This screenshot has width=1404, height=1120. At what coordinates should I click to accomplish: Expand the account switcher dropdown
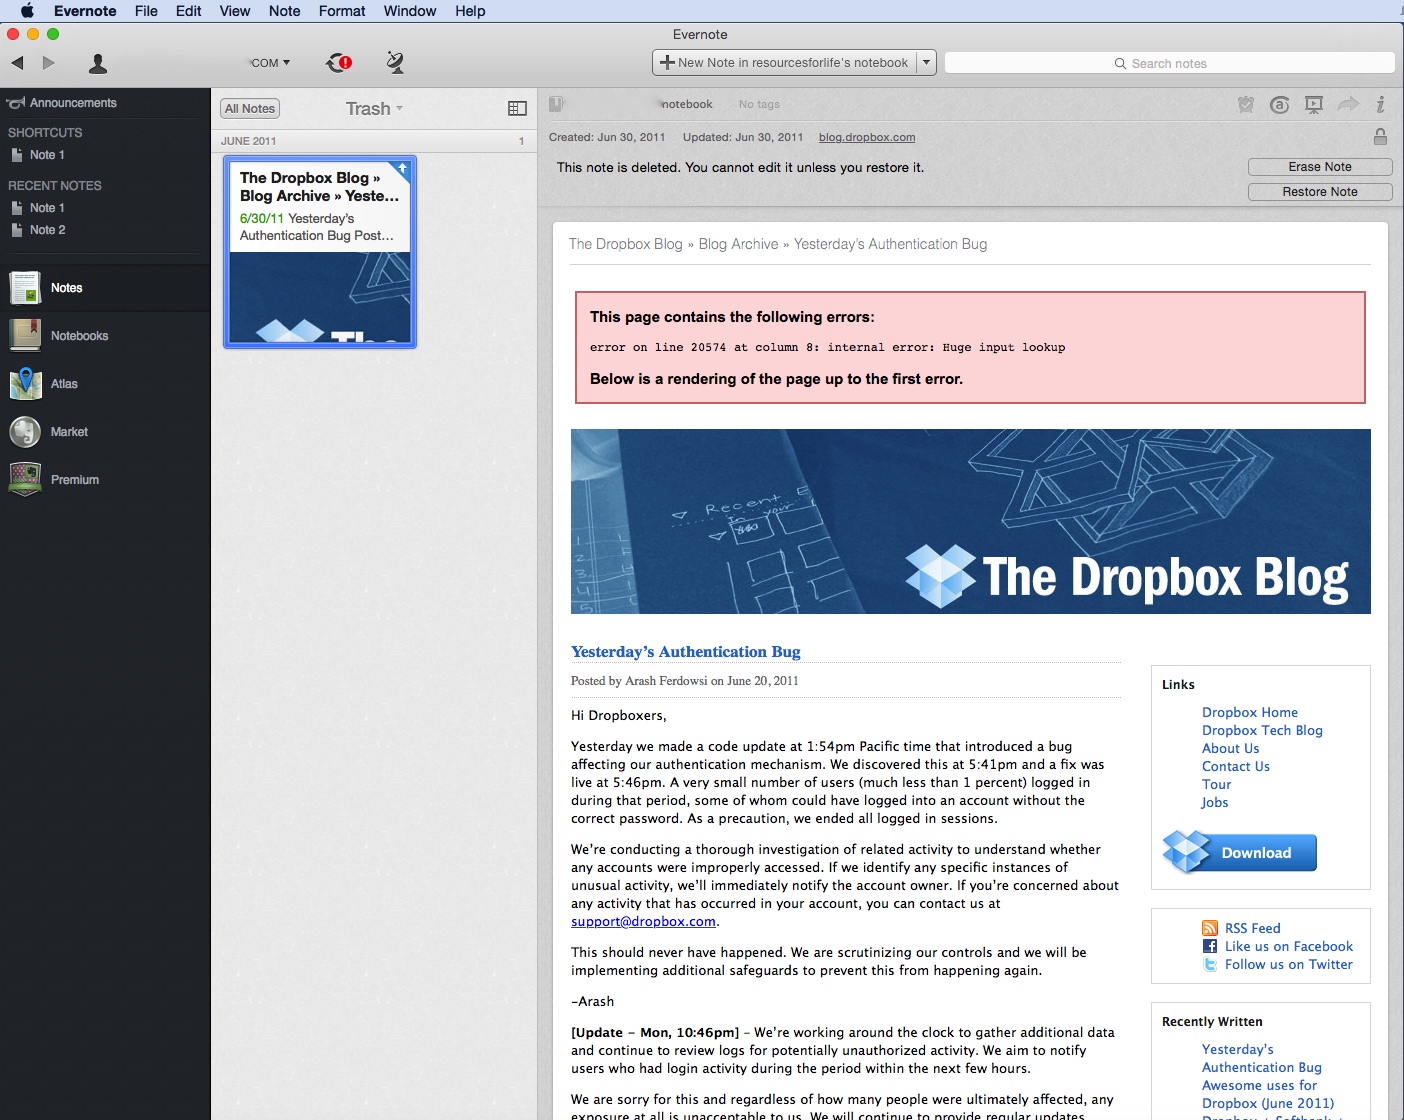click(270, 63)
